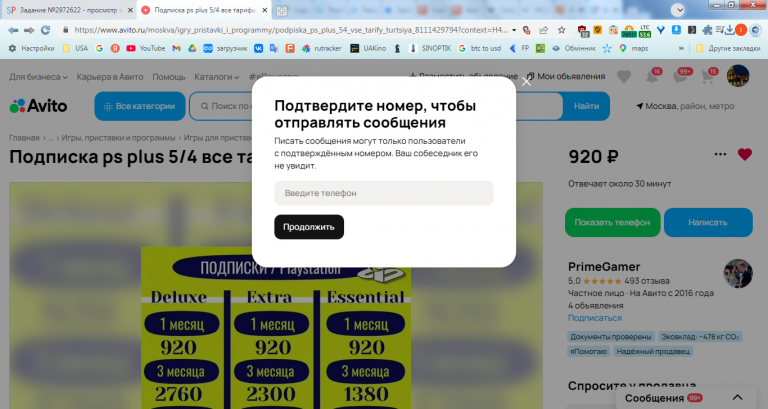Click the Продолжить button
The image size is (768, 409).
coord(309,227)
